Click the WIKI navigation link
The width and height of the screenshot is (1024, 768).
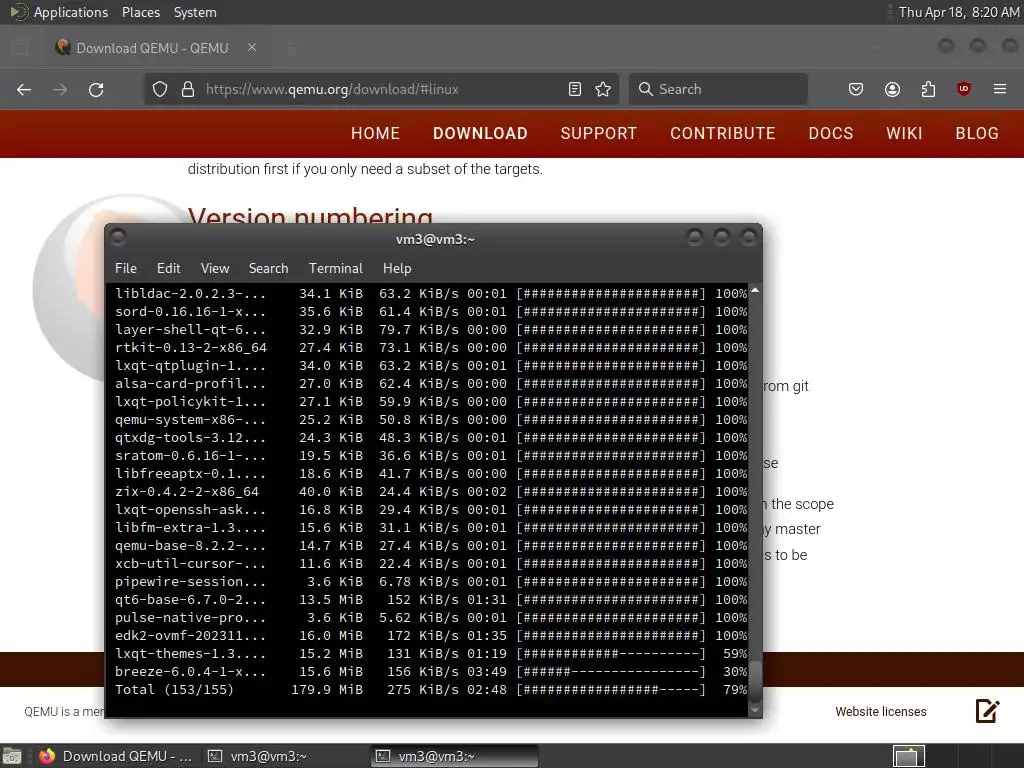coord(904,133)
